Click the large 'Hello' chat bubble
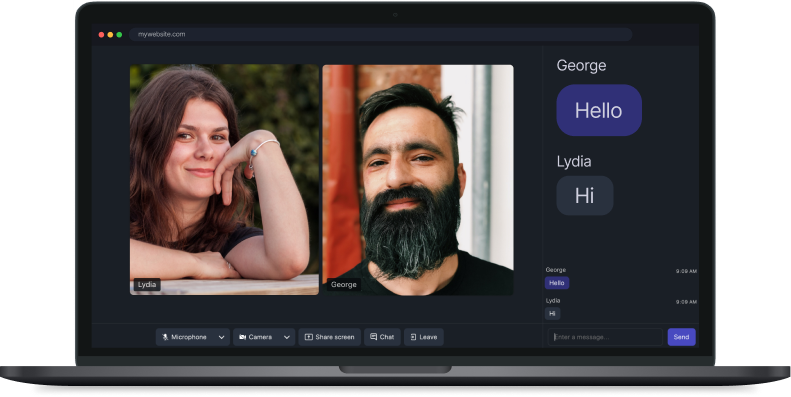The width and height of the screenshot is (791, 397). pyautogui.click(x=599, y=110)
